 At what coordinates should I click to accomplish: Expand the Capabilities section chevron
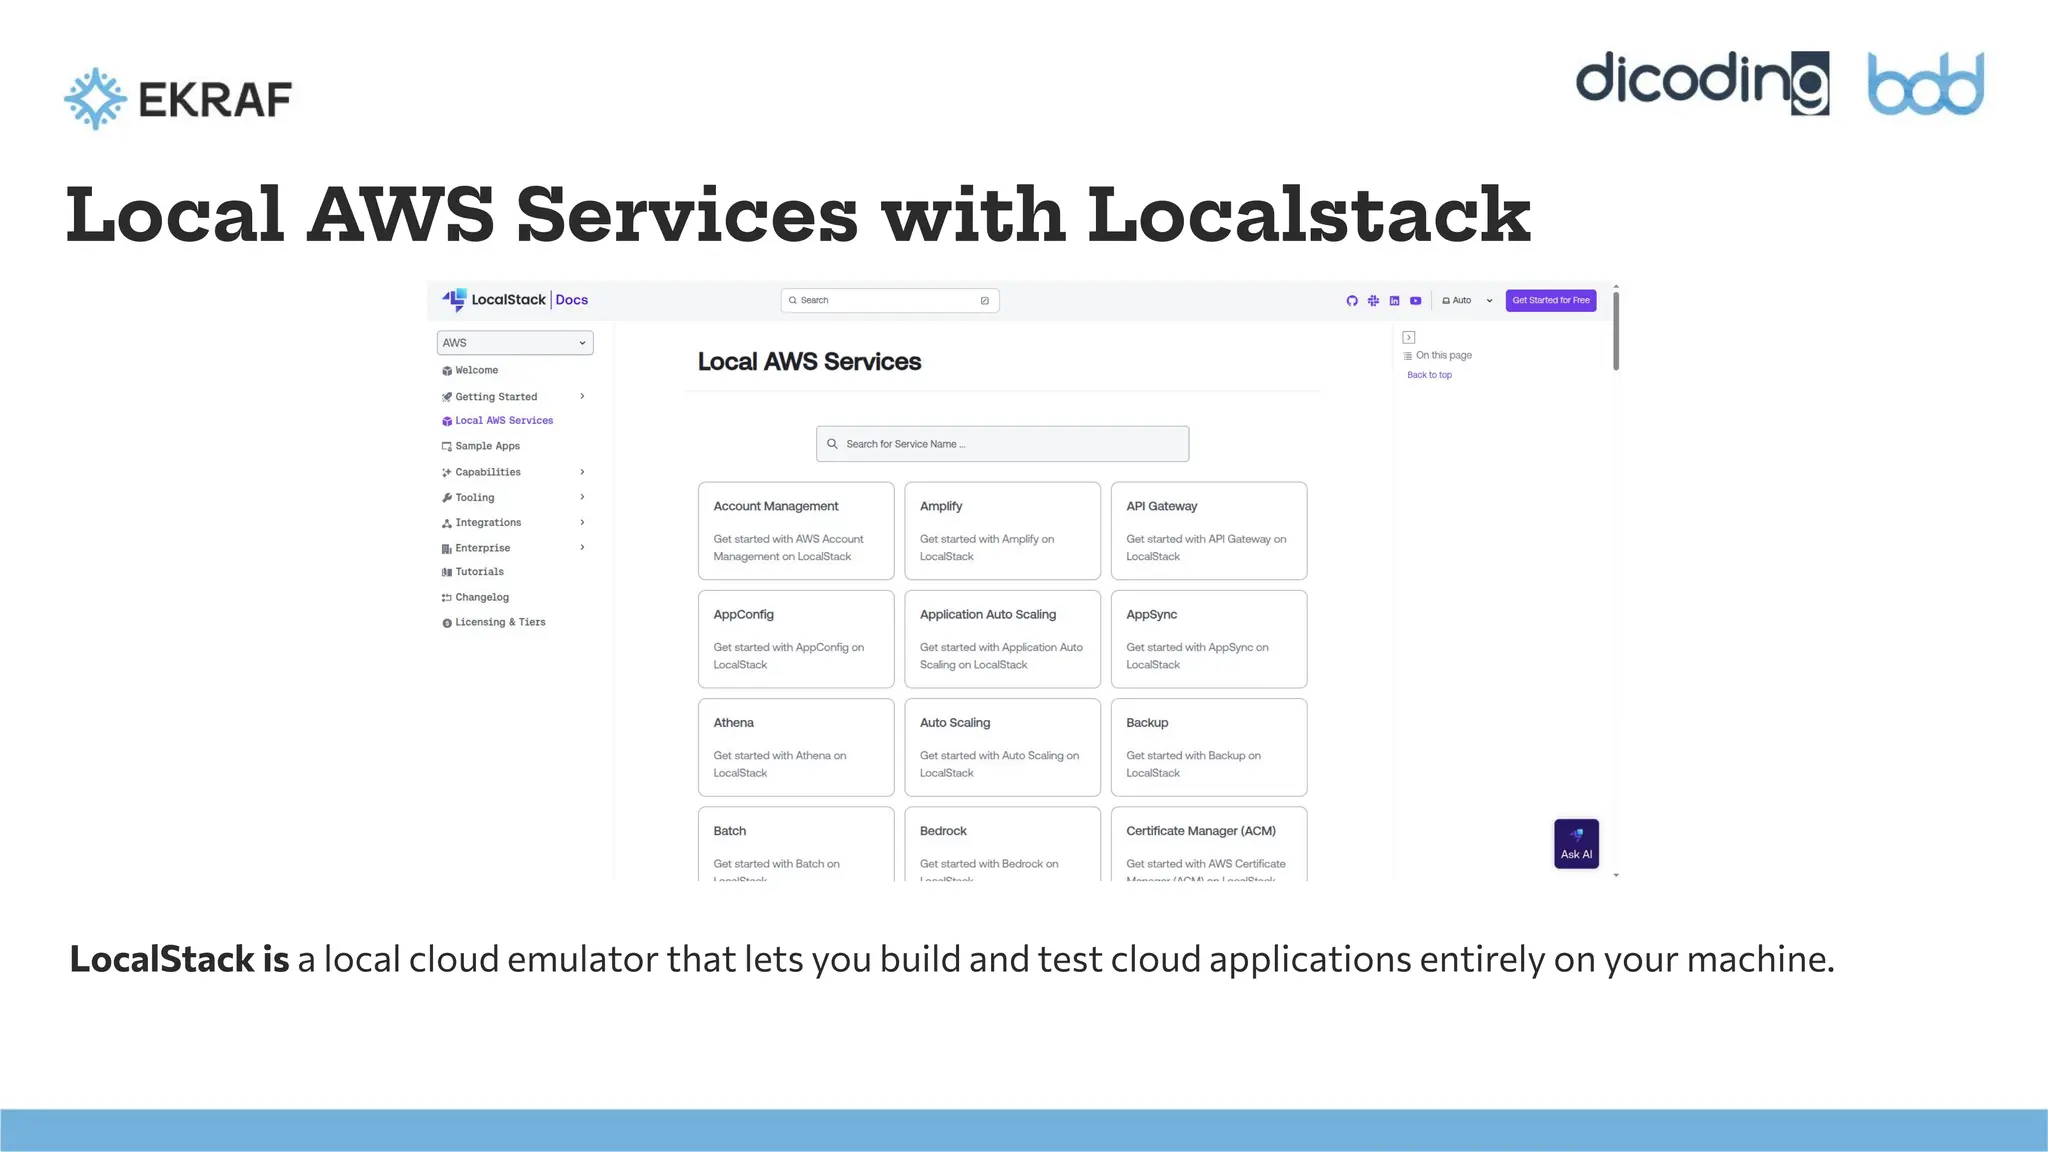[x=582, y=471]
